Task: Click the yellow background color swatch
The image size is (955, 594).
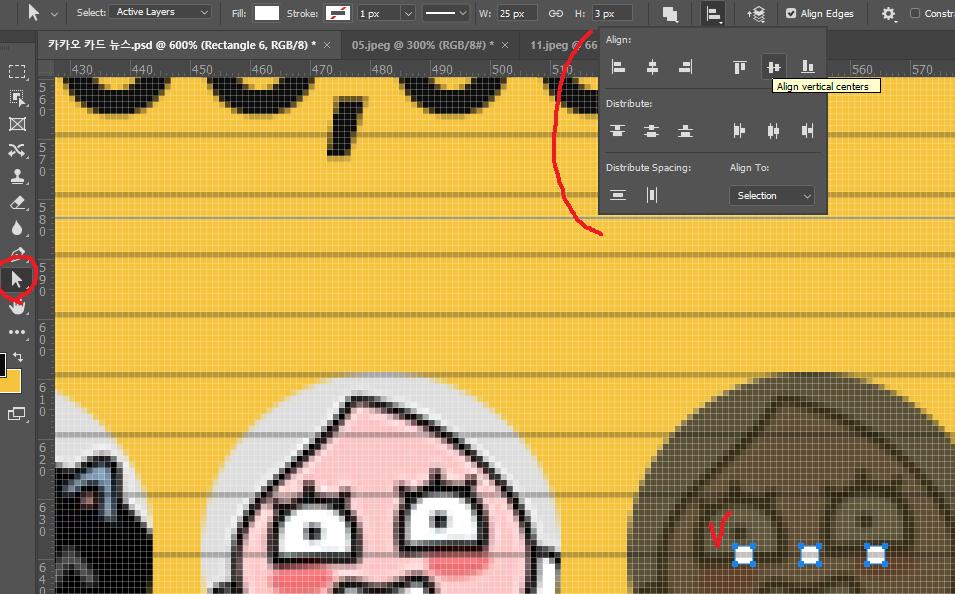Action: click(x=12, y=383)
